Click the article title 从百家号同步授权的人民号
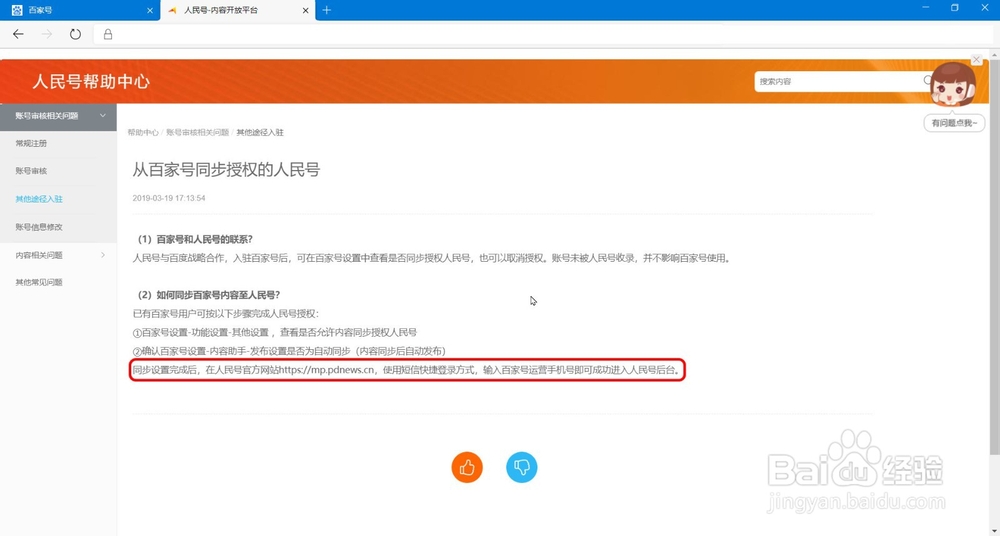This screenshot has height=536, width=1000. [x=226, y=170]
